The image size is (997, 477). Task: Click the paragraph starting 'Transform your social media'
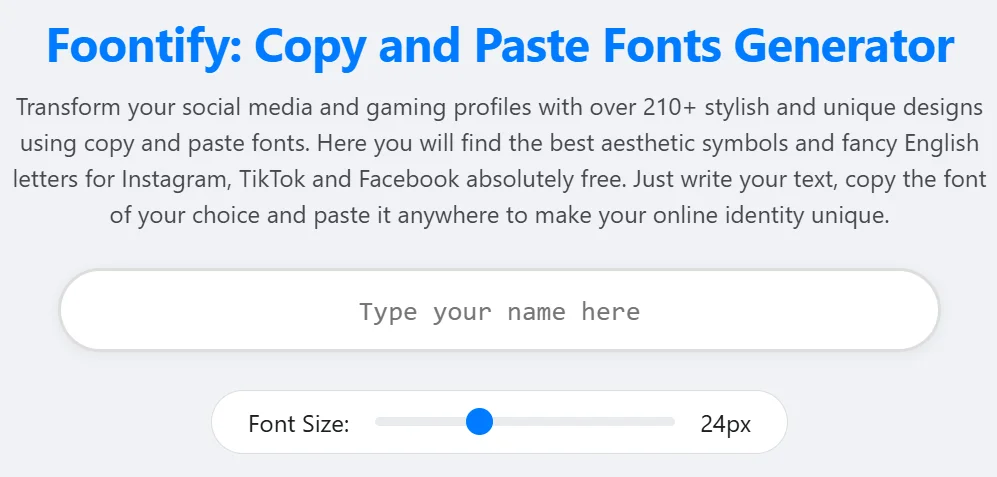(499, 162)
